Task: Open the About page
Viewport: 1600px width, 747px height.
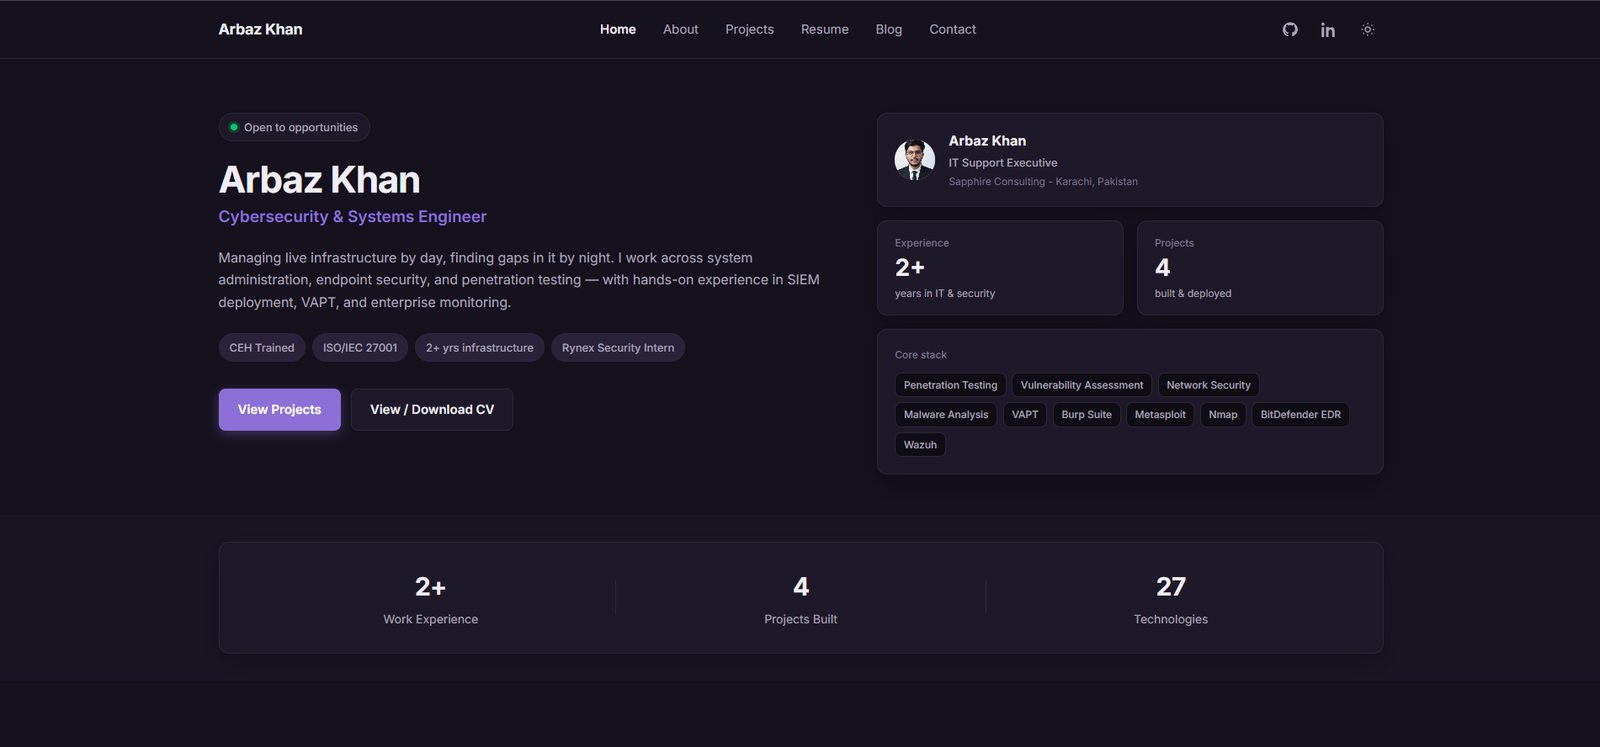Action: click(681, 29)
